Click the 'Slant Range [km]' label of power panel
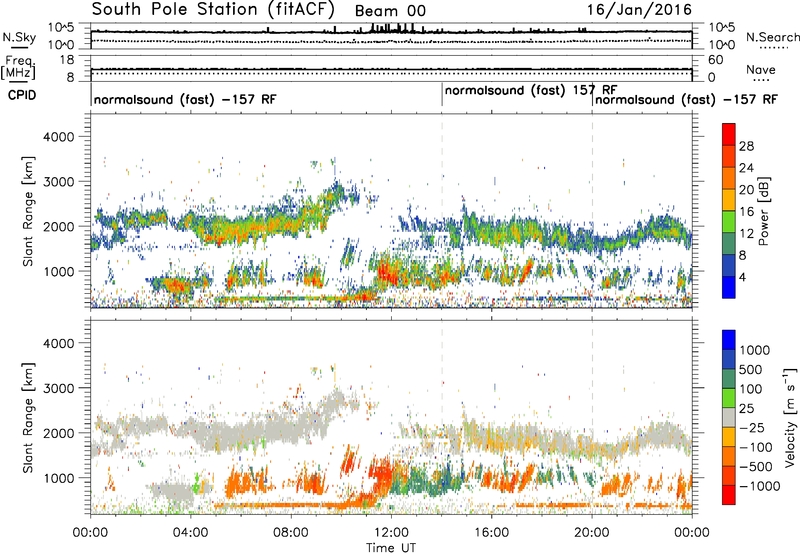 [28, 211]
